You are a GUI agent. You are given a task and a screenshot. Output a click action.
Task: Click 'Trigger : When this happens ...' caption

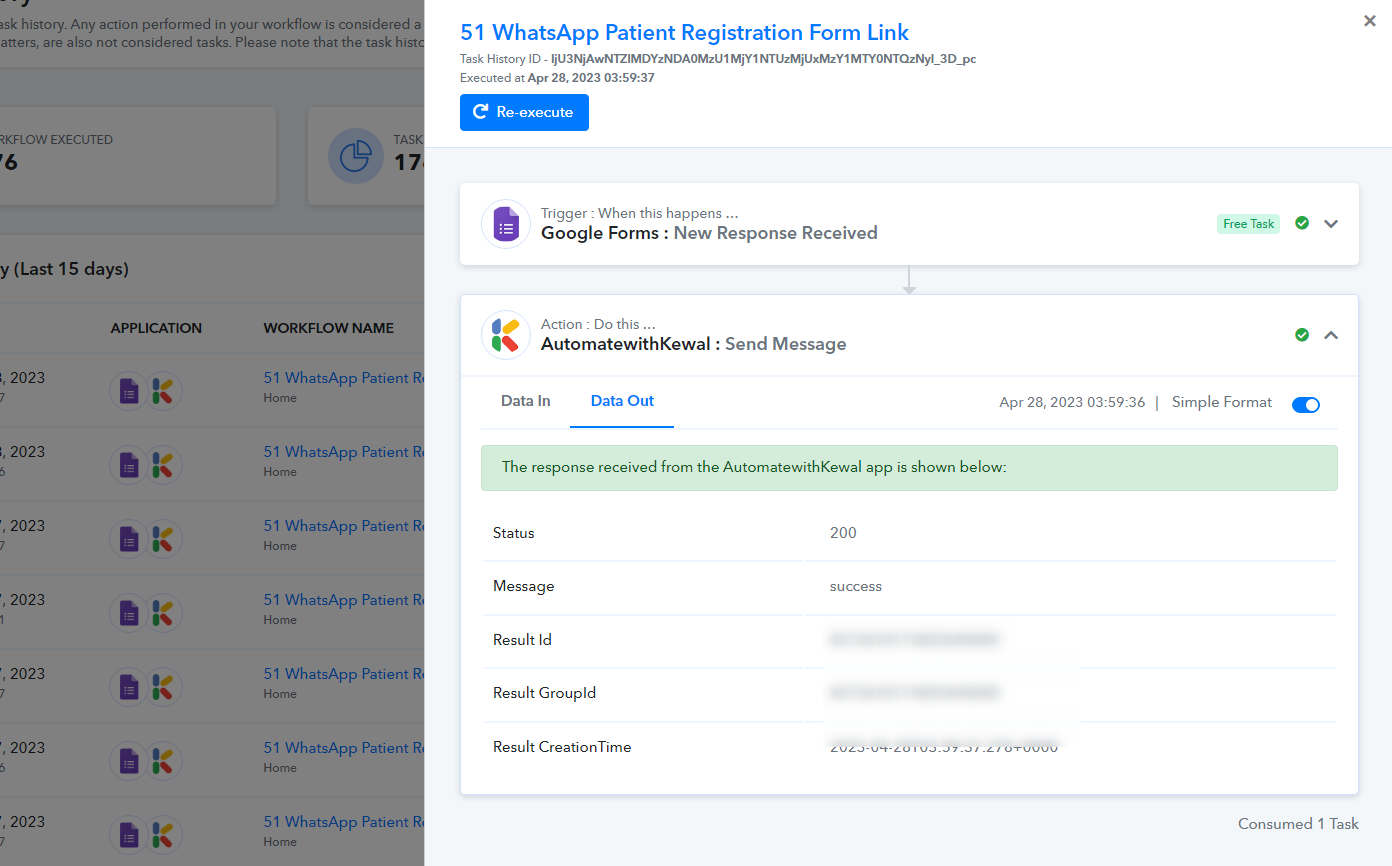[640, 213]
